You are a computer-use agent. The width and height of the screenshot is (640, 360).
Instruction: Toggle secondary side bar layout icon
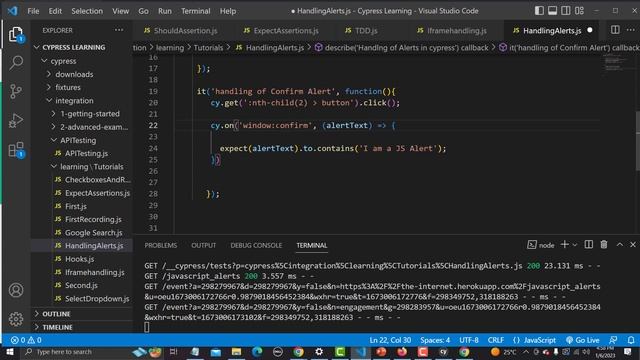point(566,11)
